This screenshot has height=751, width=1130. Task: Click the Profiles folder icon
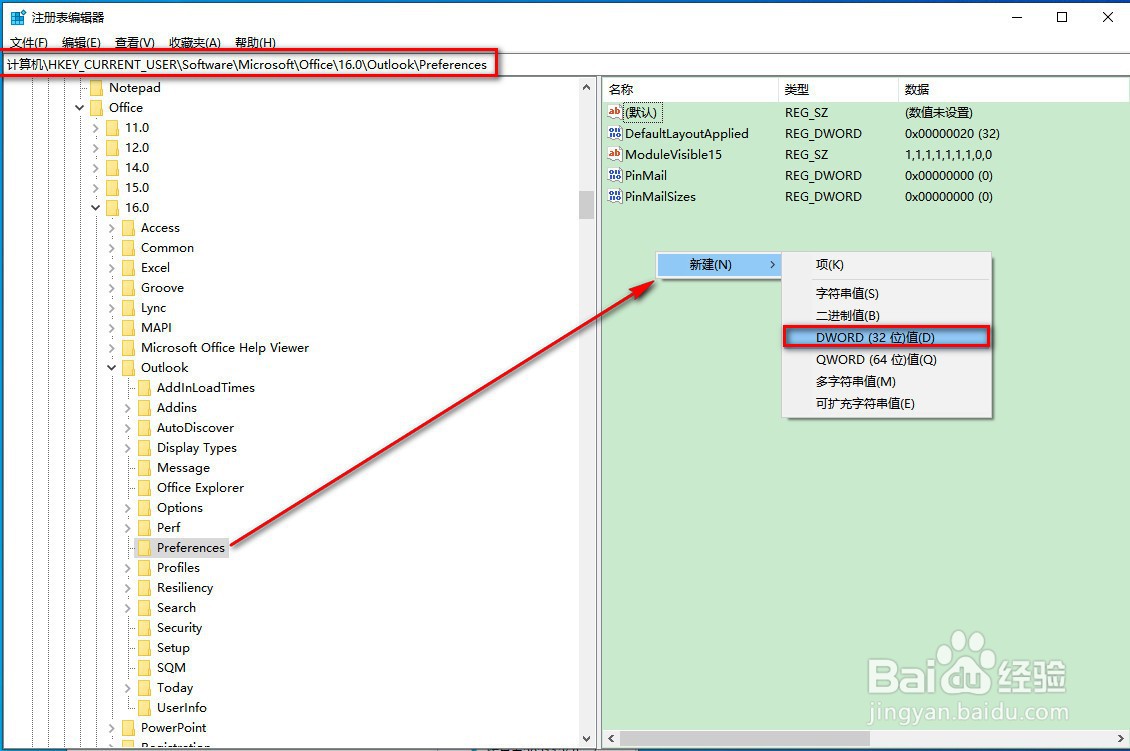tap(144, 569)
